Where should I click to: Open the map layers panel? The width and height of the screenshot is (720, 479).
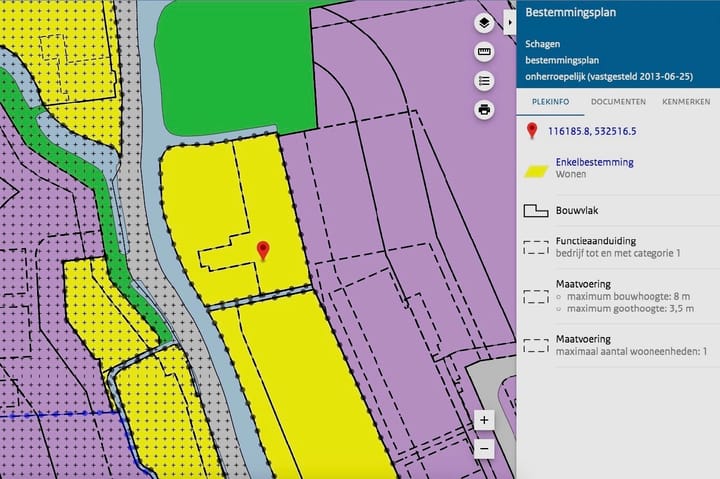coord(484,23)
